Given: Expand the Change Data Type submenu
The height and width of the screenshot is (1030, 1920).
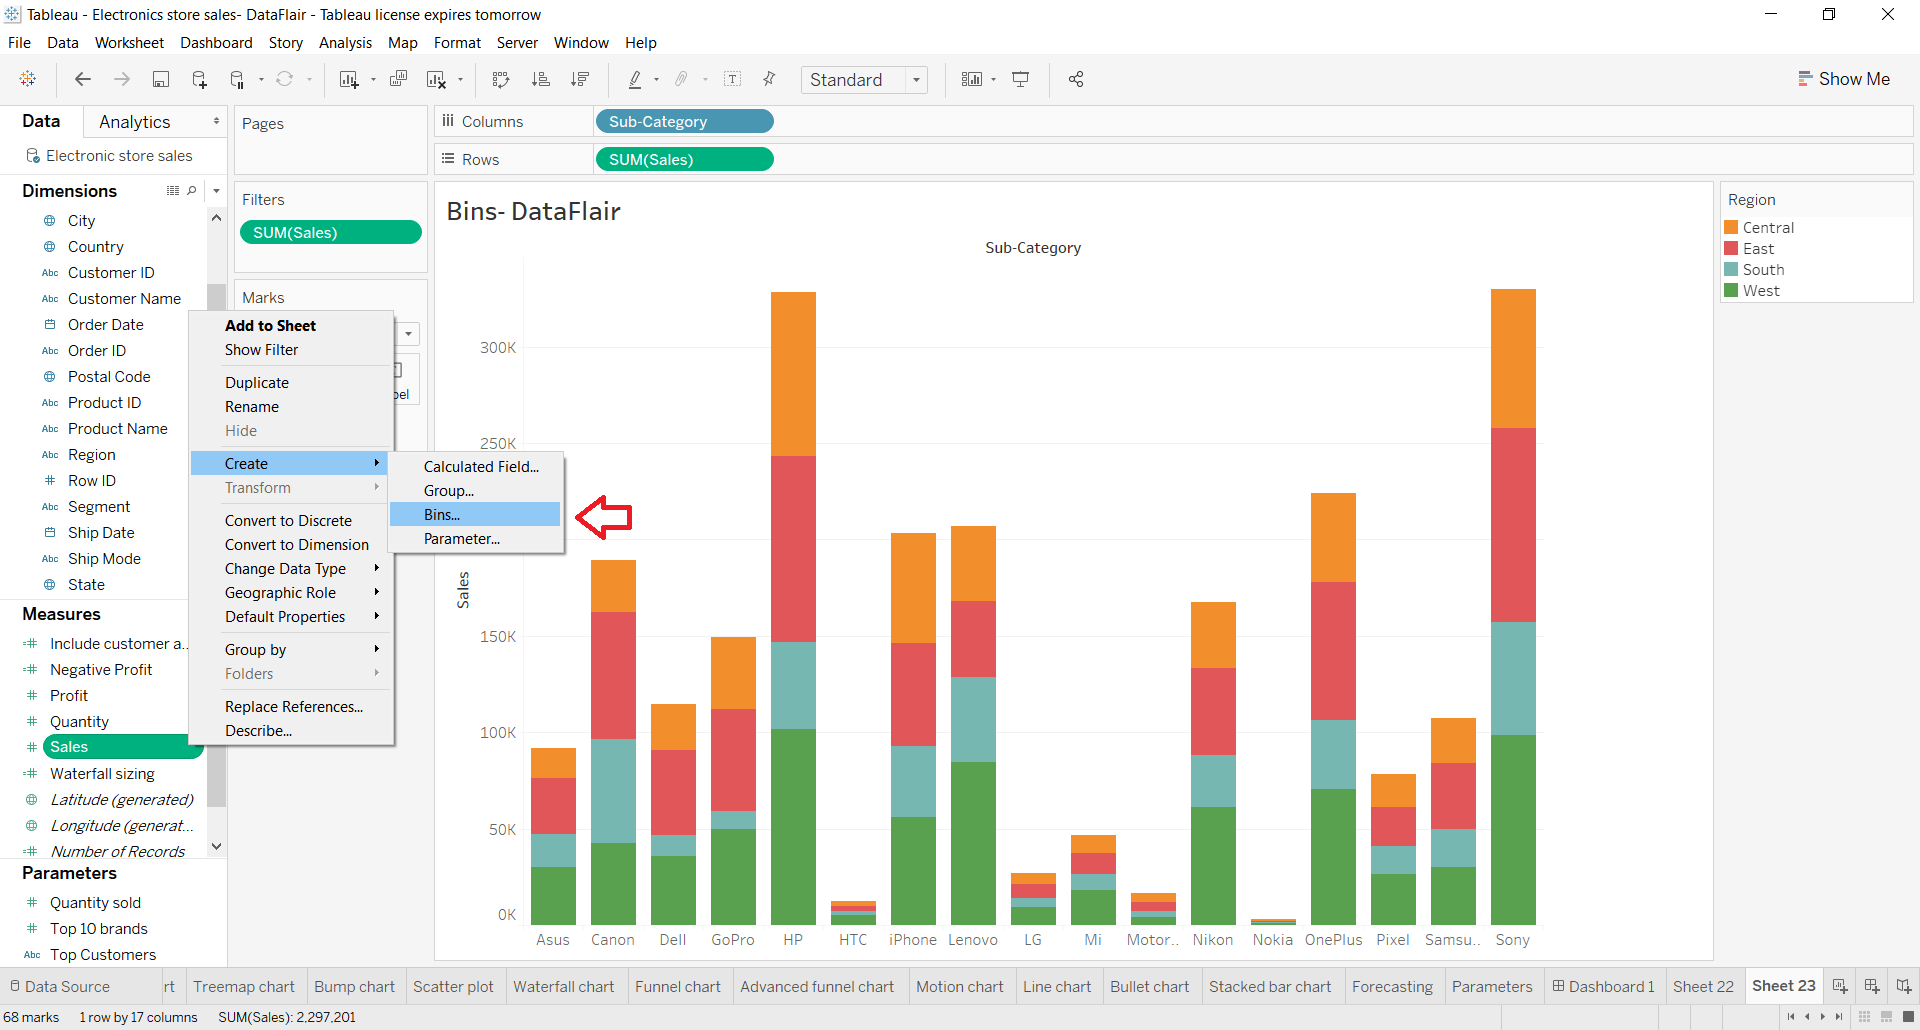Looking at the screenshot, I should tap(377, 568).
